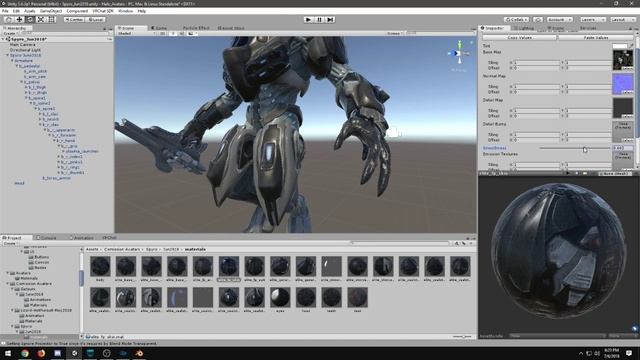Toggle scene lighting in Scene toolbar
This screenshot has height=360, width=640.
173,33
